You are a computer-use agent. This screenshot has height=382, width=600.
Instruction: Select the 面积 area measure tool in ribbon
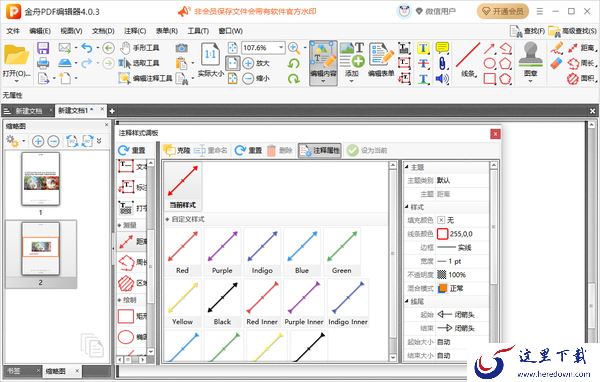(x=581, y=78)
